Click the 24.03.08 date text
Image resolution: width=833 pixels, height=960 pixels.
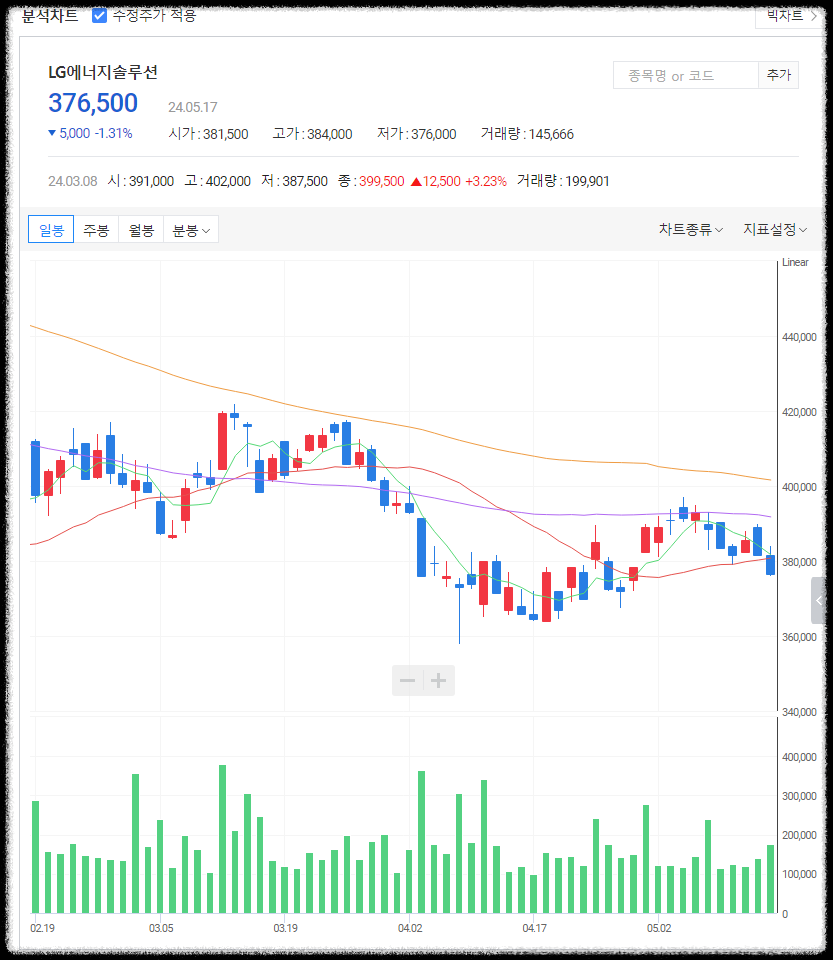coord(73,181)
